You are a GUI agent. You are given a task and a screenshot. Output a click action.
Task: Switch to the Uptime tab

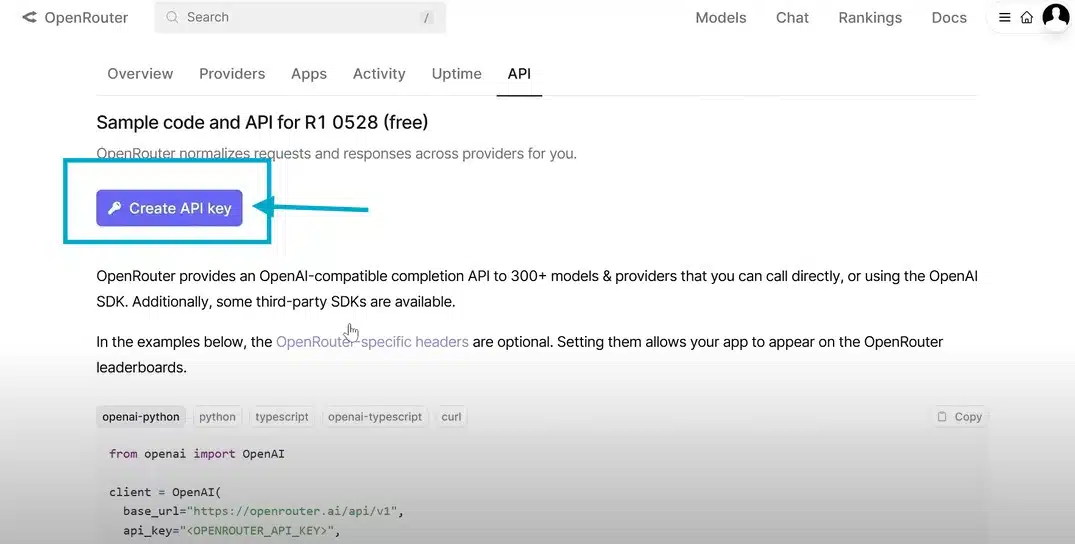pos(457,73)
